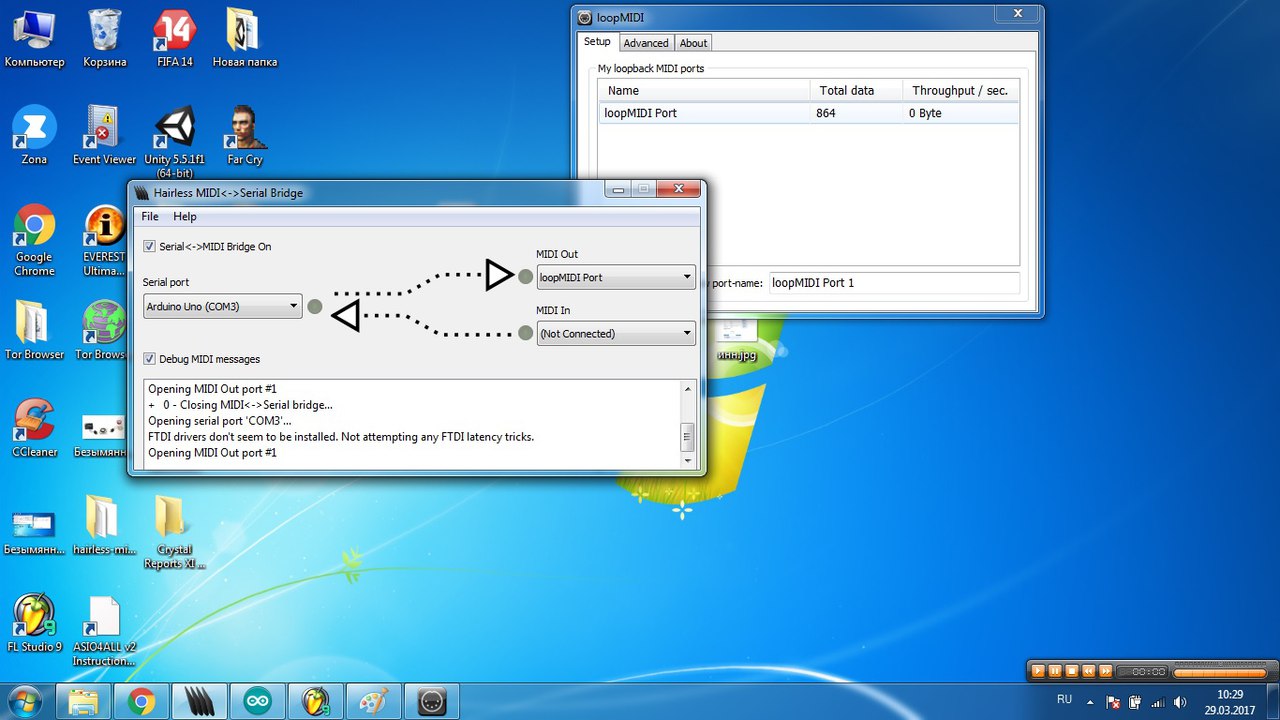1280x720 pixels.
Task: Select the Far Cry desktop shortcut
Action: pyautogui.click(x=244, y=135)
